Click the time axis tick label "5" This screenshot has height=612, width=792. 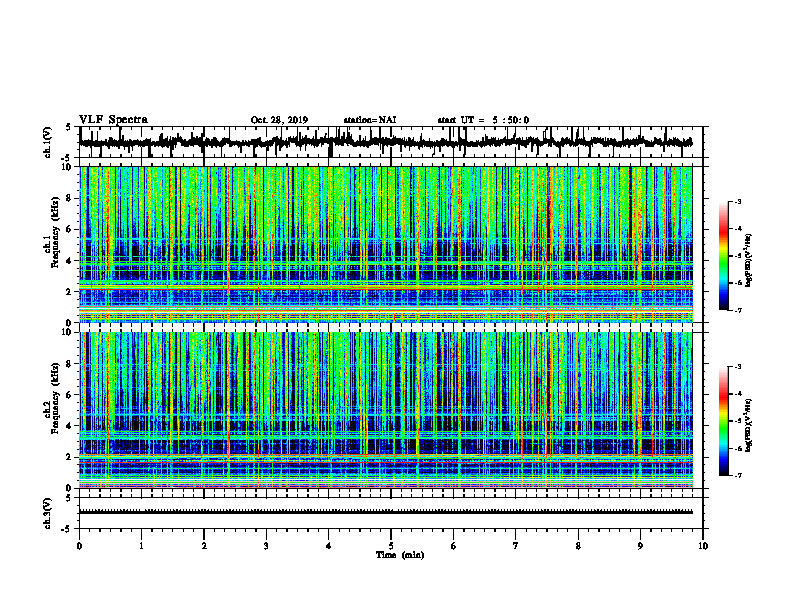click(x=391, y=546)
